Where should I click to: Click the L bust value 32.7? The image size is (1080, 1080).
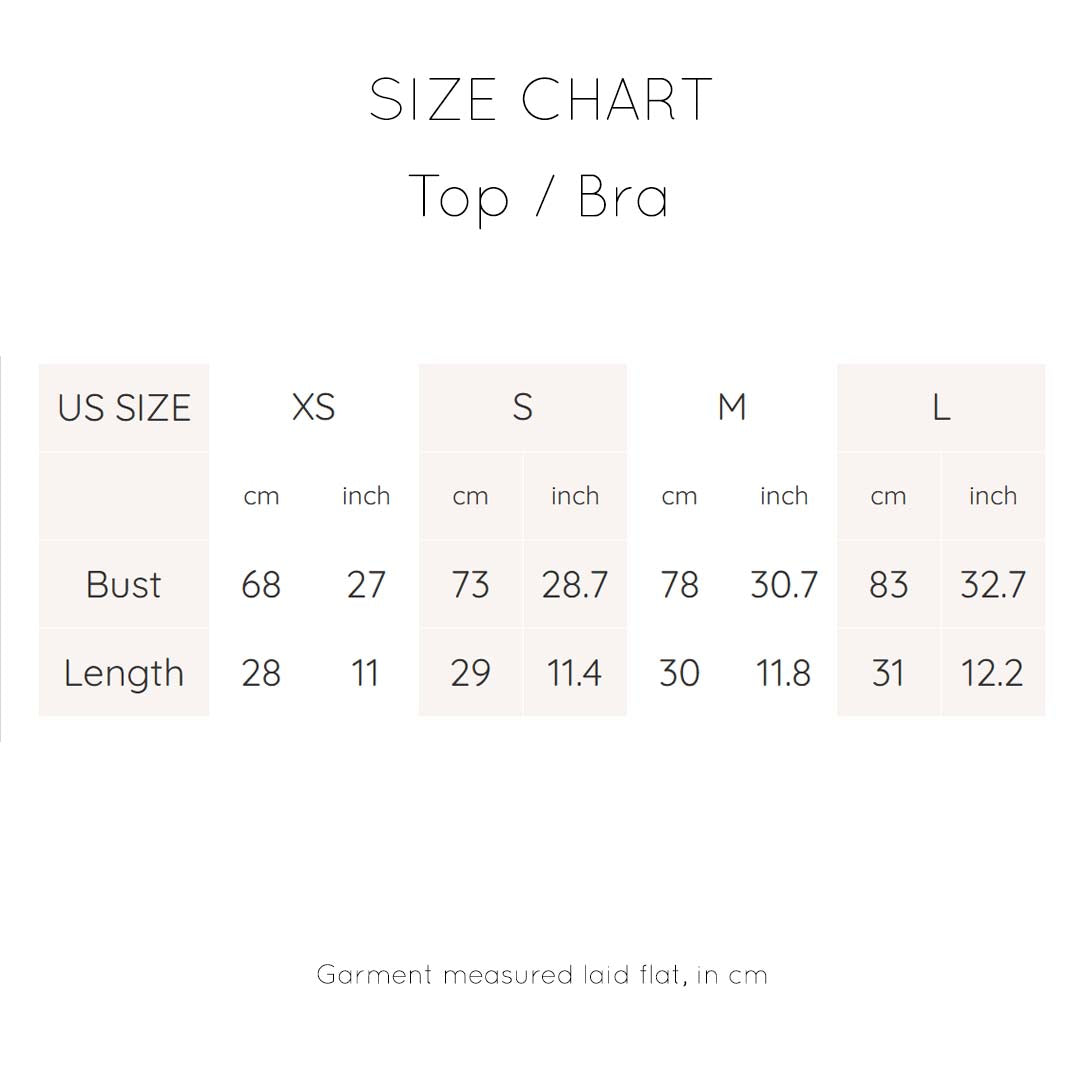(x=993, y=585)
